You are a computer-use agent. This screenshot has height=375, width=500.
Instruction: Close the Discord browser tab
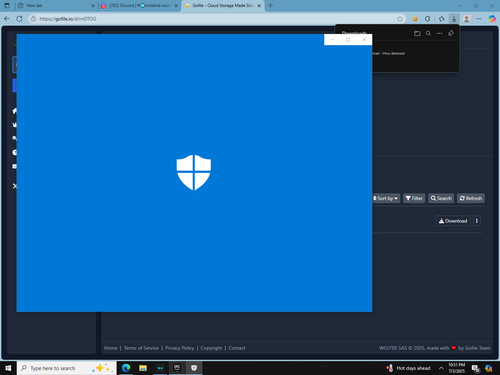pos(176,6)
